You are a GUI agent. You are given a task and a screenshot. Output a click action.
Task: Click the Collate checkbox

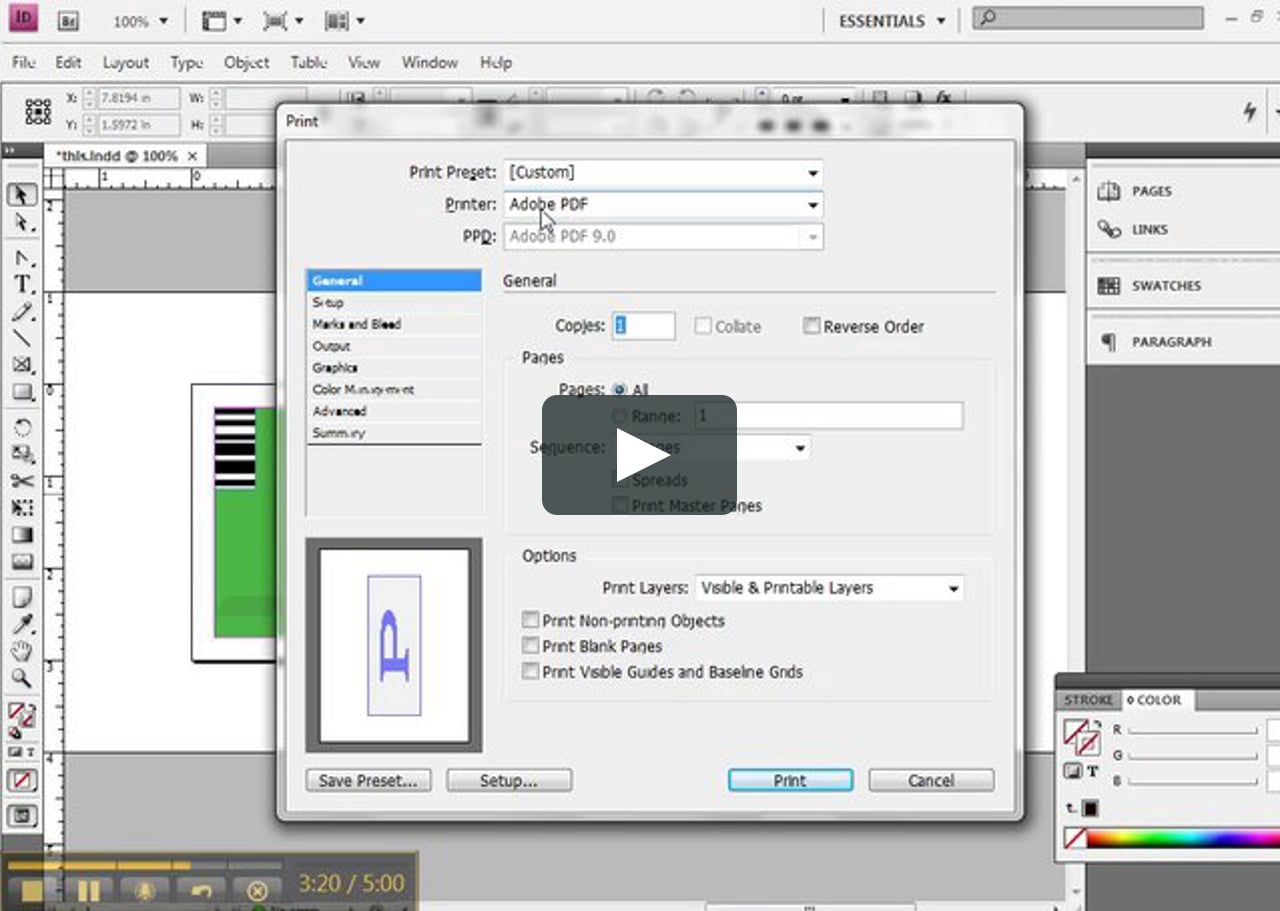(703, 326)
